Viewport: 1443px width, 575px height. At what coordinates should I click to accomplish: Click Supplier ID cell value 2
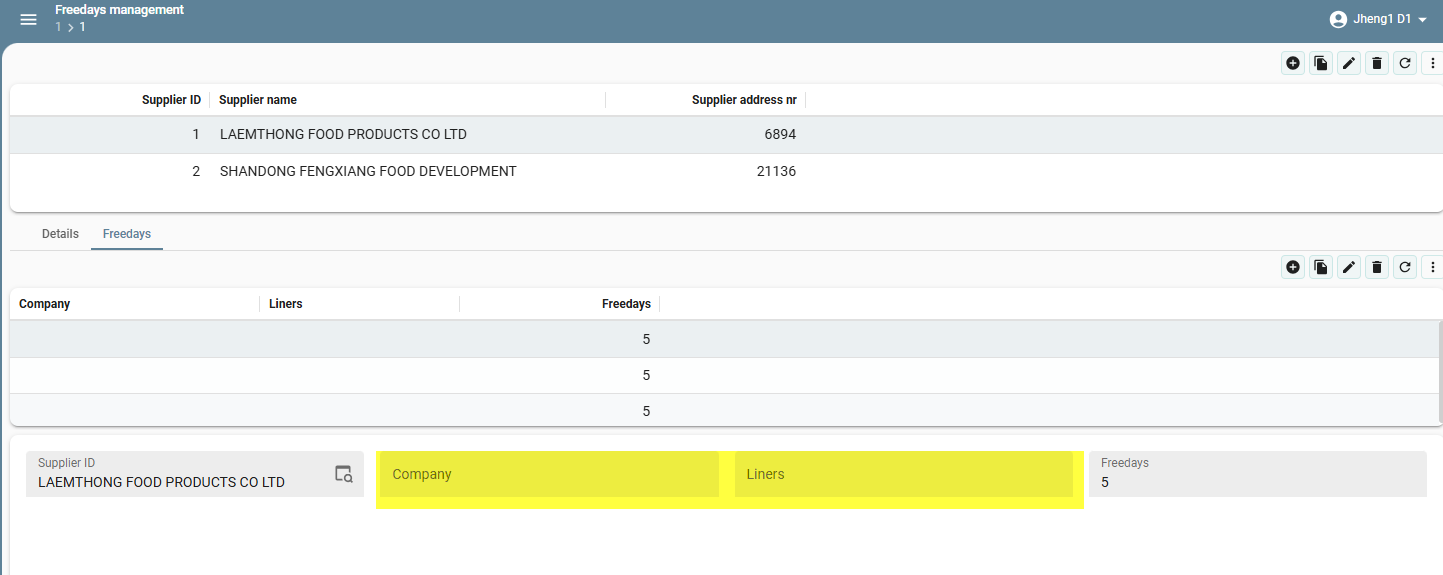(196, 171)
